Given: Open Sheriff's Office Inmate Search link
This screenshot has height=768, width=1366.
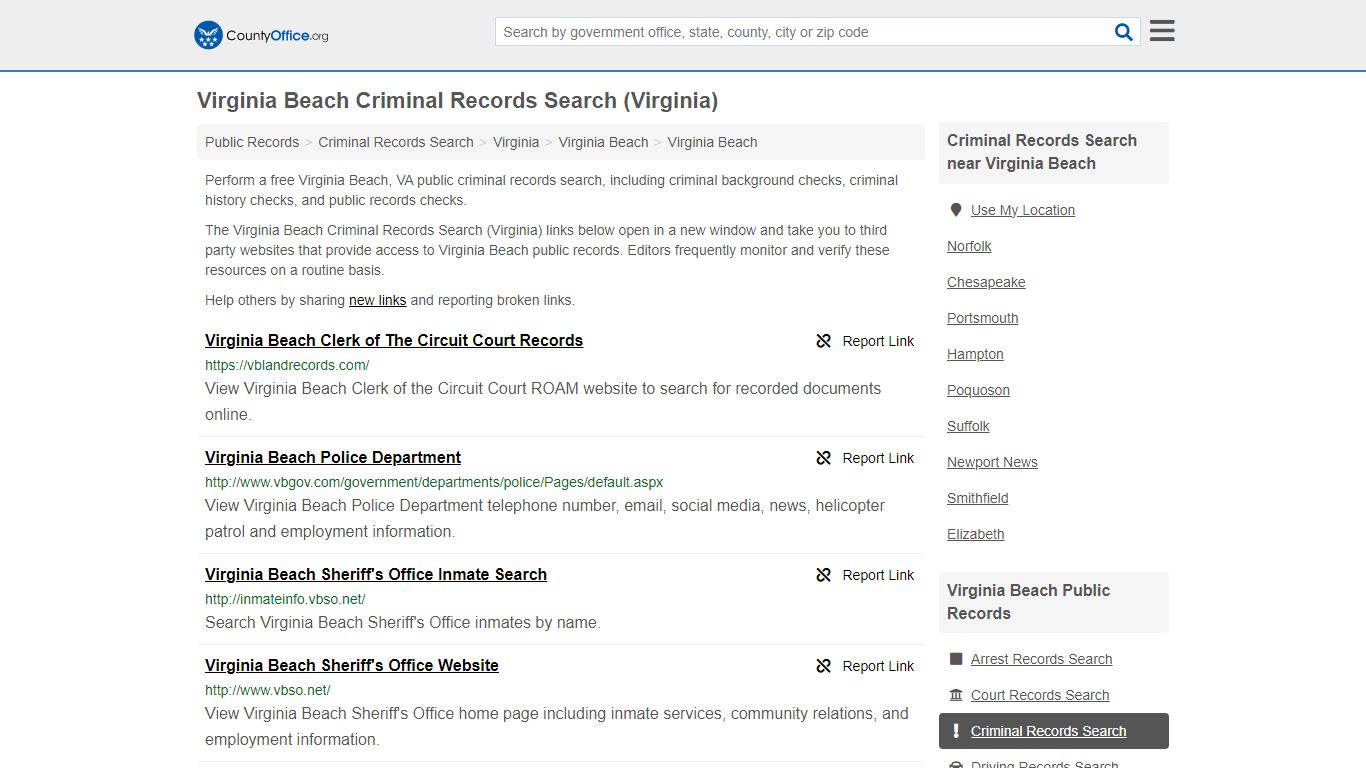Looking at the screenshot, I should [376, 574].
